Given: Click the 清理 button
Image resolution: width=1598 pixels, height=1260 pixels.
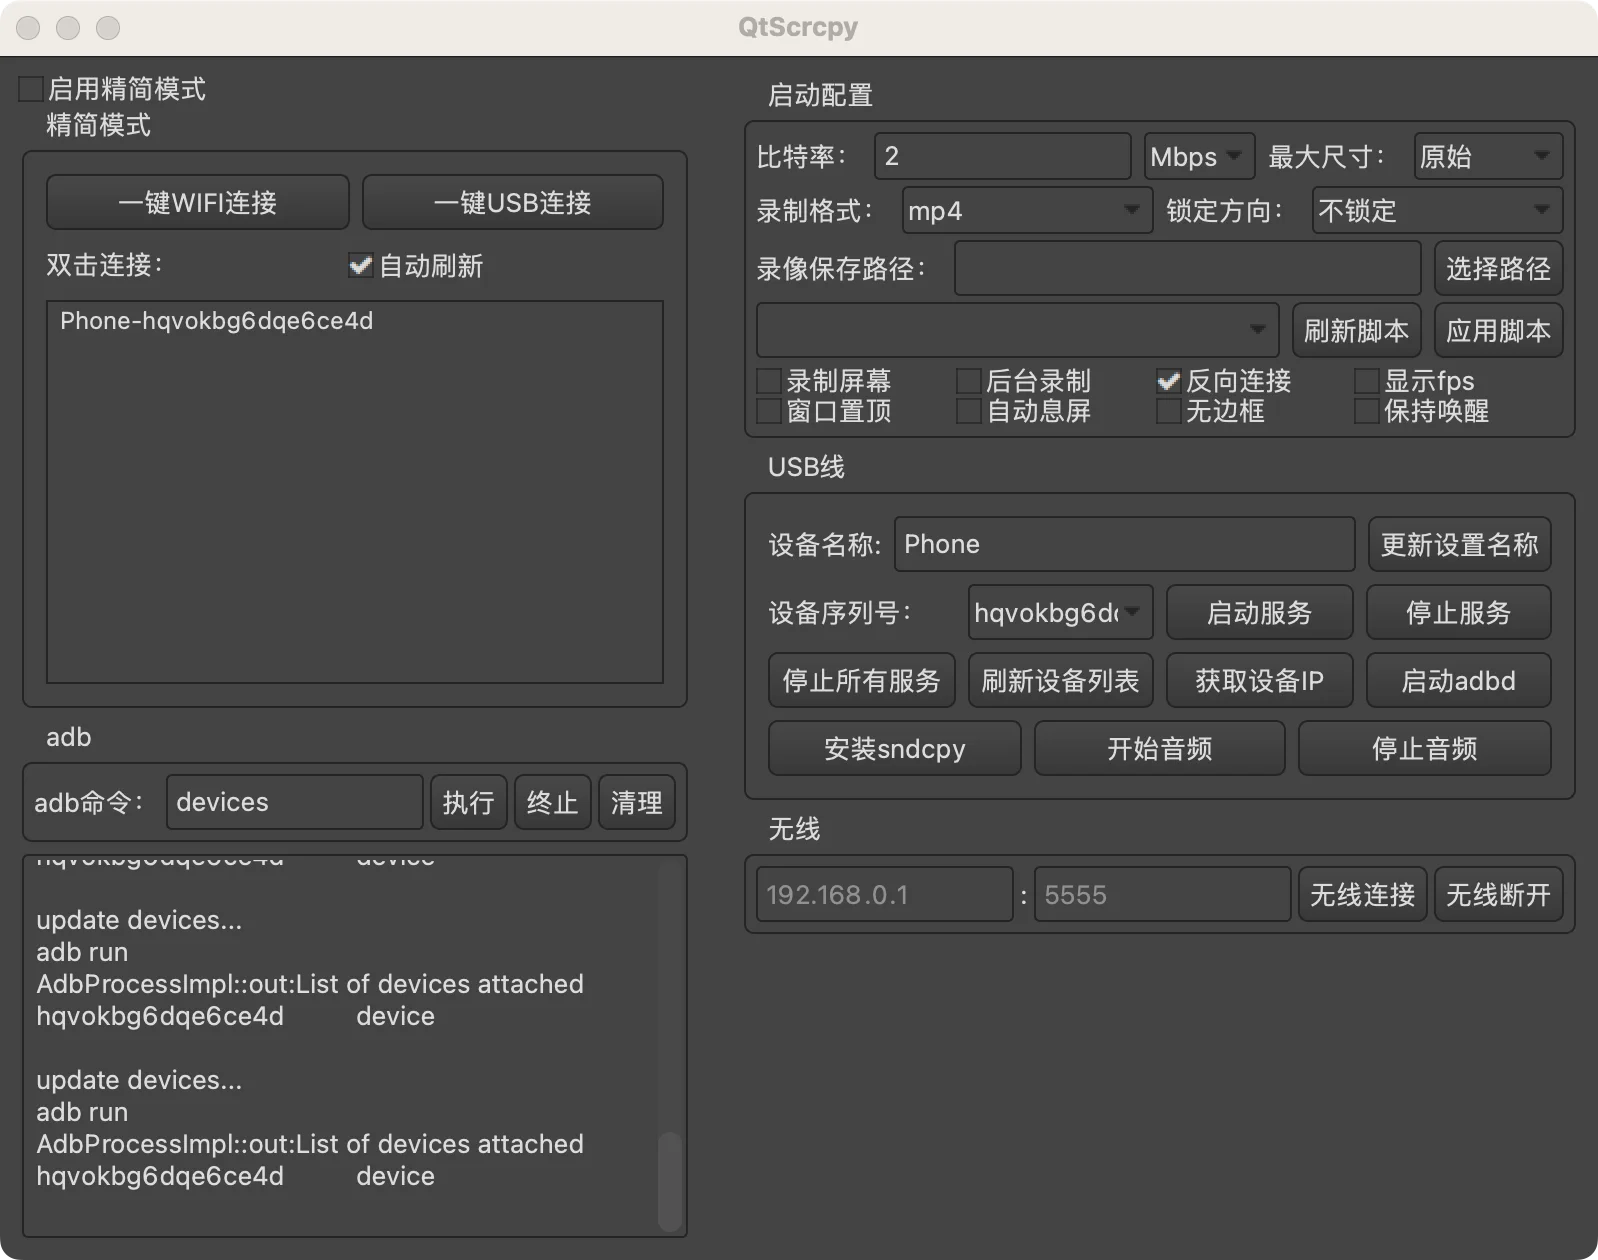Looking at the screenshot, I should click(636, 802).
